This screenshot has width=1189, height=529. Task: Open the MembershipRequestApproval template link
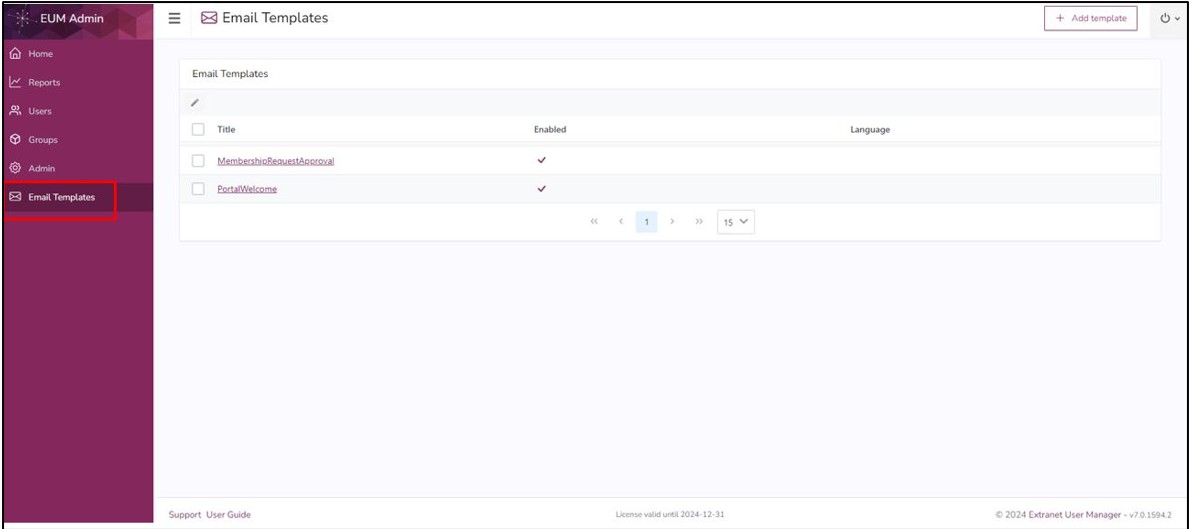click(276, 161)
